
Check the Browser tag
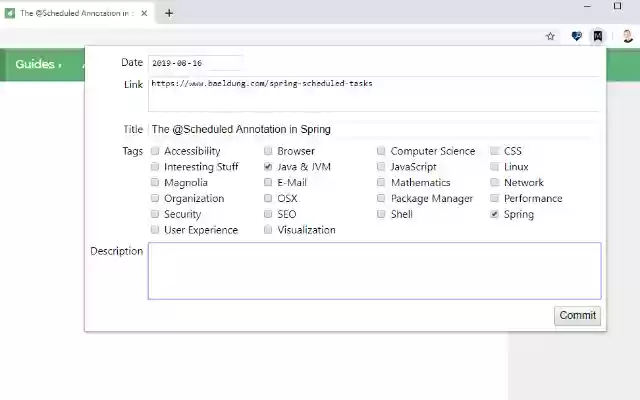coord(268,151)
